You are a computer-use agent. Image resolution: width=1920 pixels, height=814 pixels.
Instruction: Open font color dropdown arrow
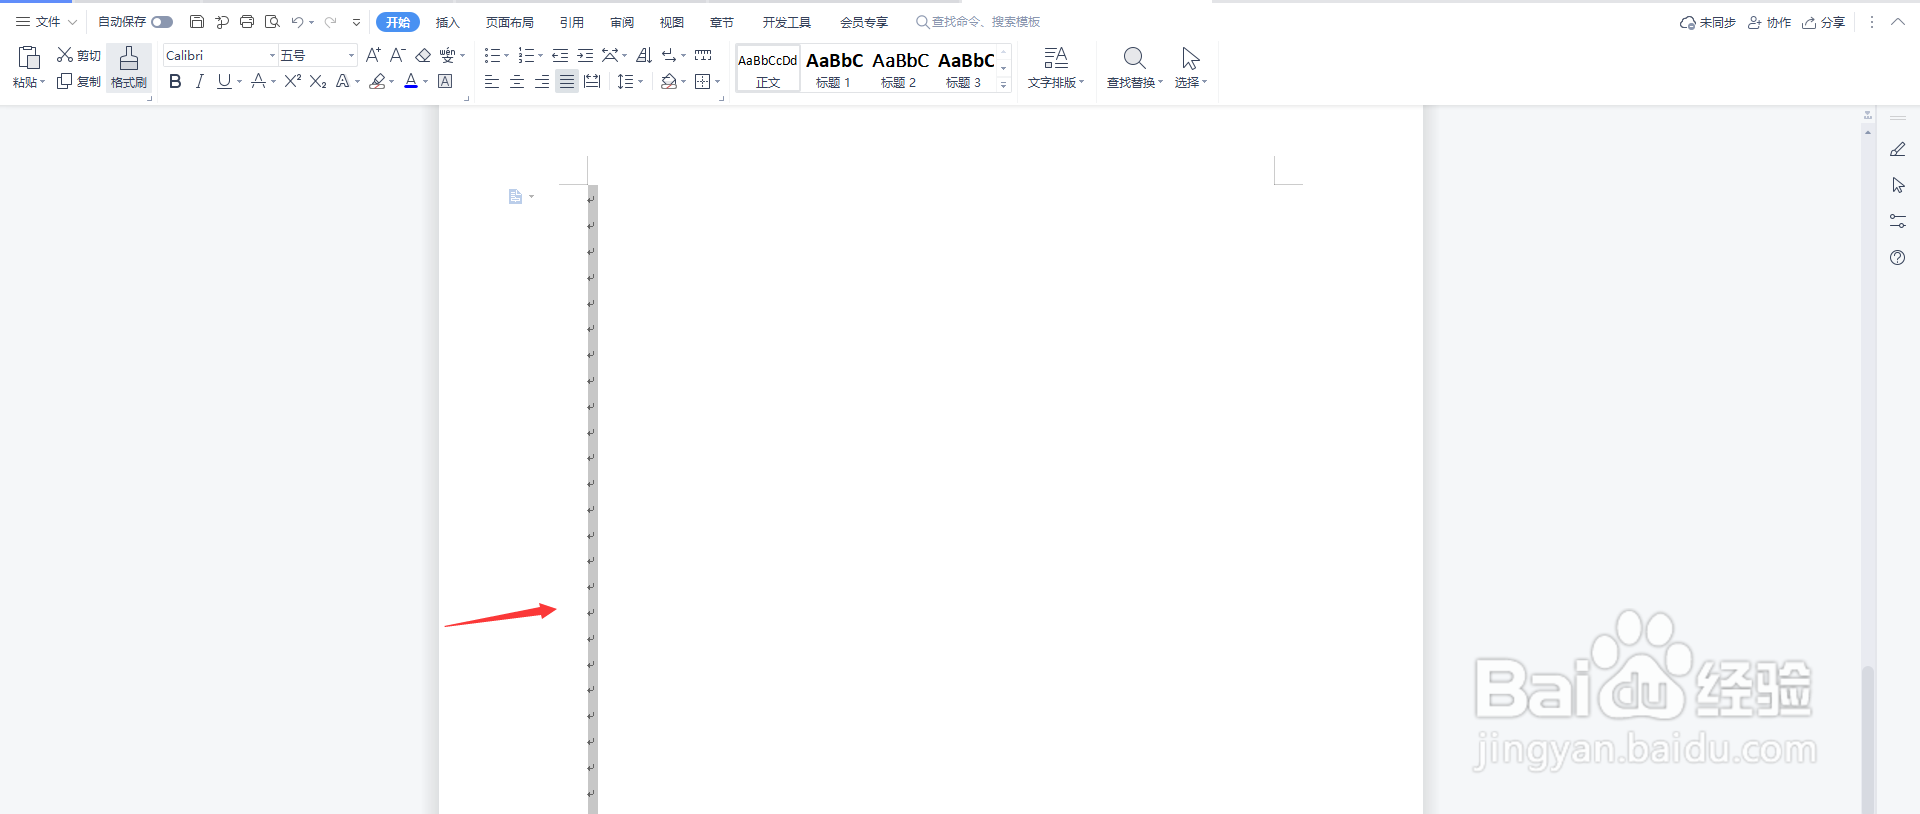coord(425,82)
